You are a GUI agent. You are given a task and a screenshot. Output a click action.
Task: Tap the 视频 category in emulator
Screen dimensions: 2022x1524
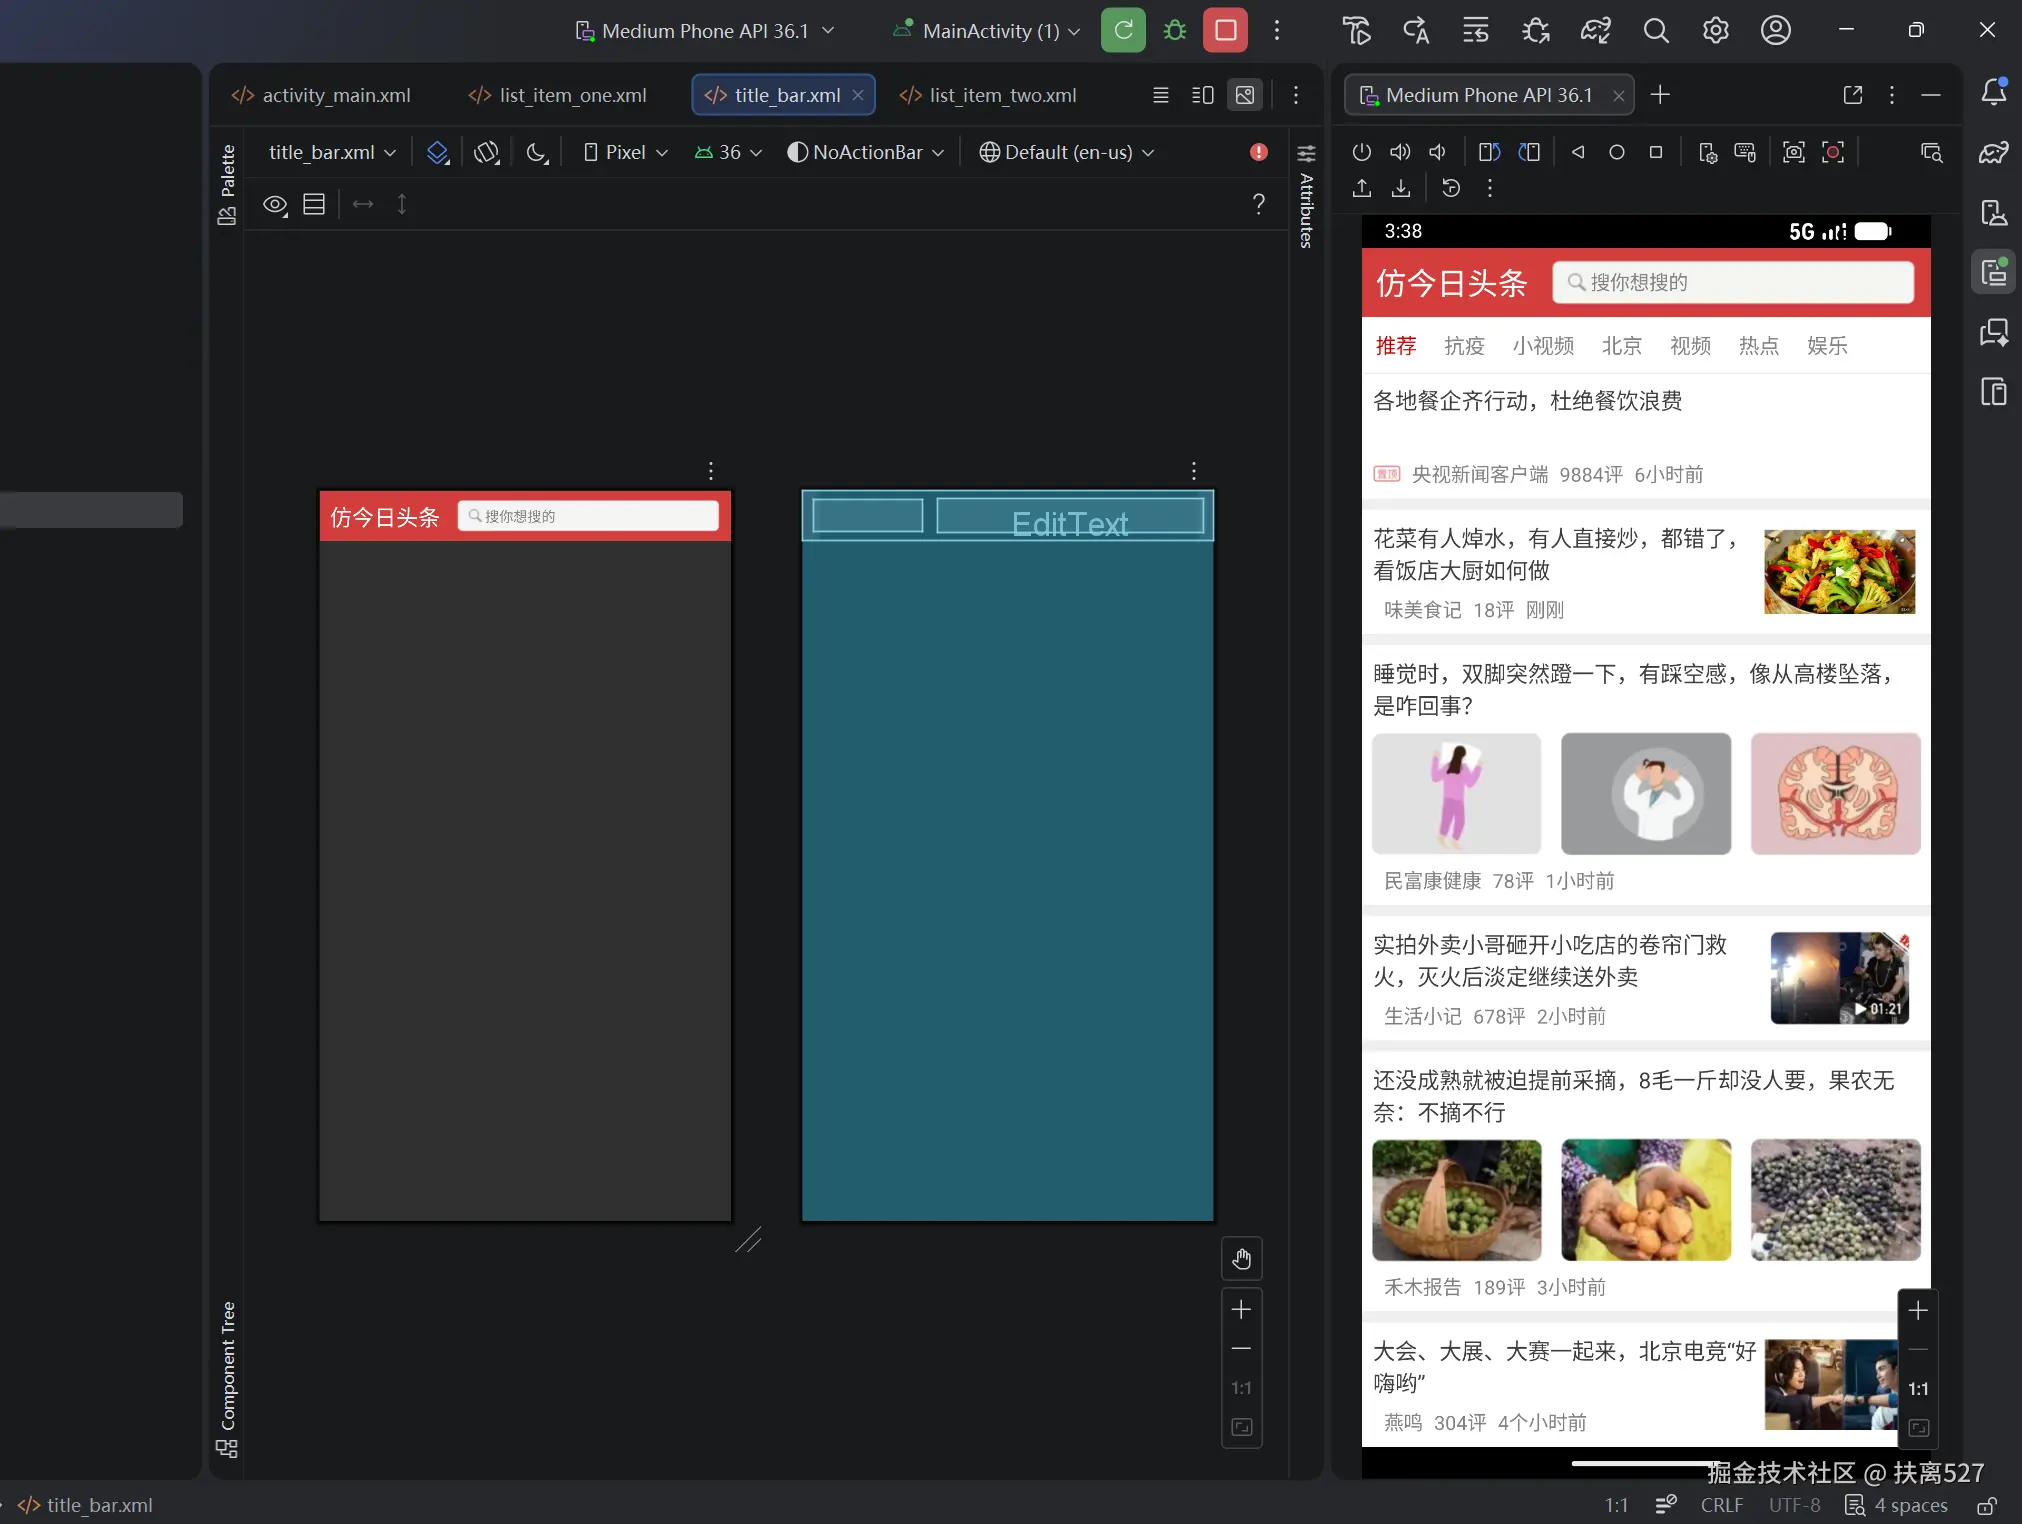[x=1690, y=346]
